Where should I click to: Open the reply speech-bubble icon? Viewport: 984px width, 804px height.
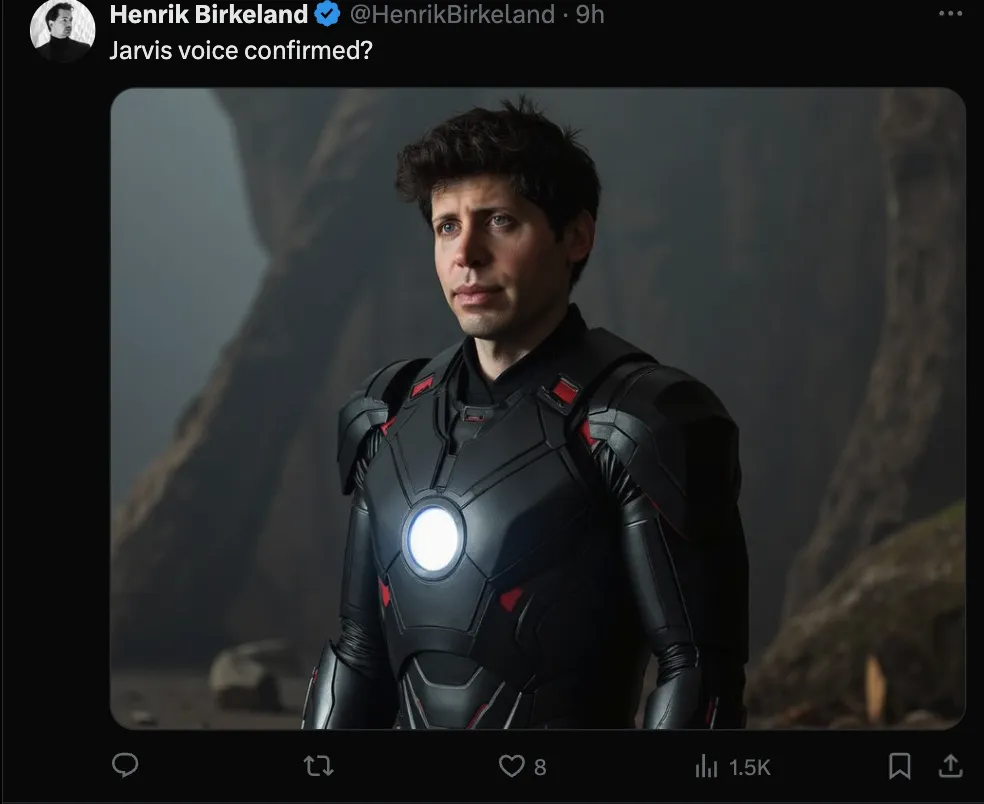pyautogui.click(x=125, y=765)
